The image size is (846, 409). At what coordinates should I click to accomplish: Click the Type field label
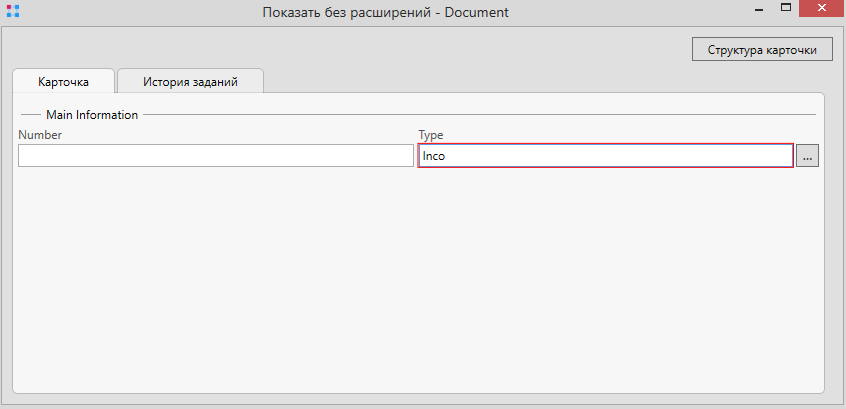[430, 134]
